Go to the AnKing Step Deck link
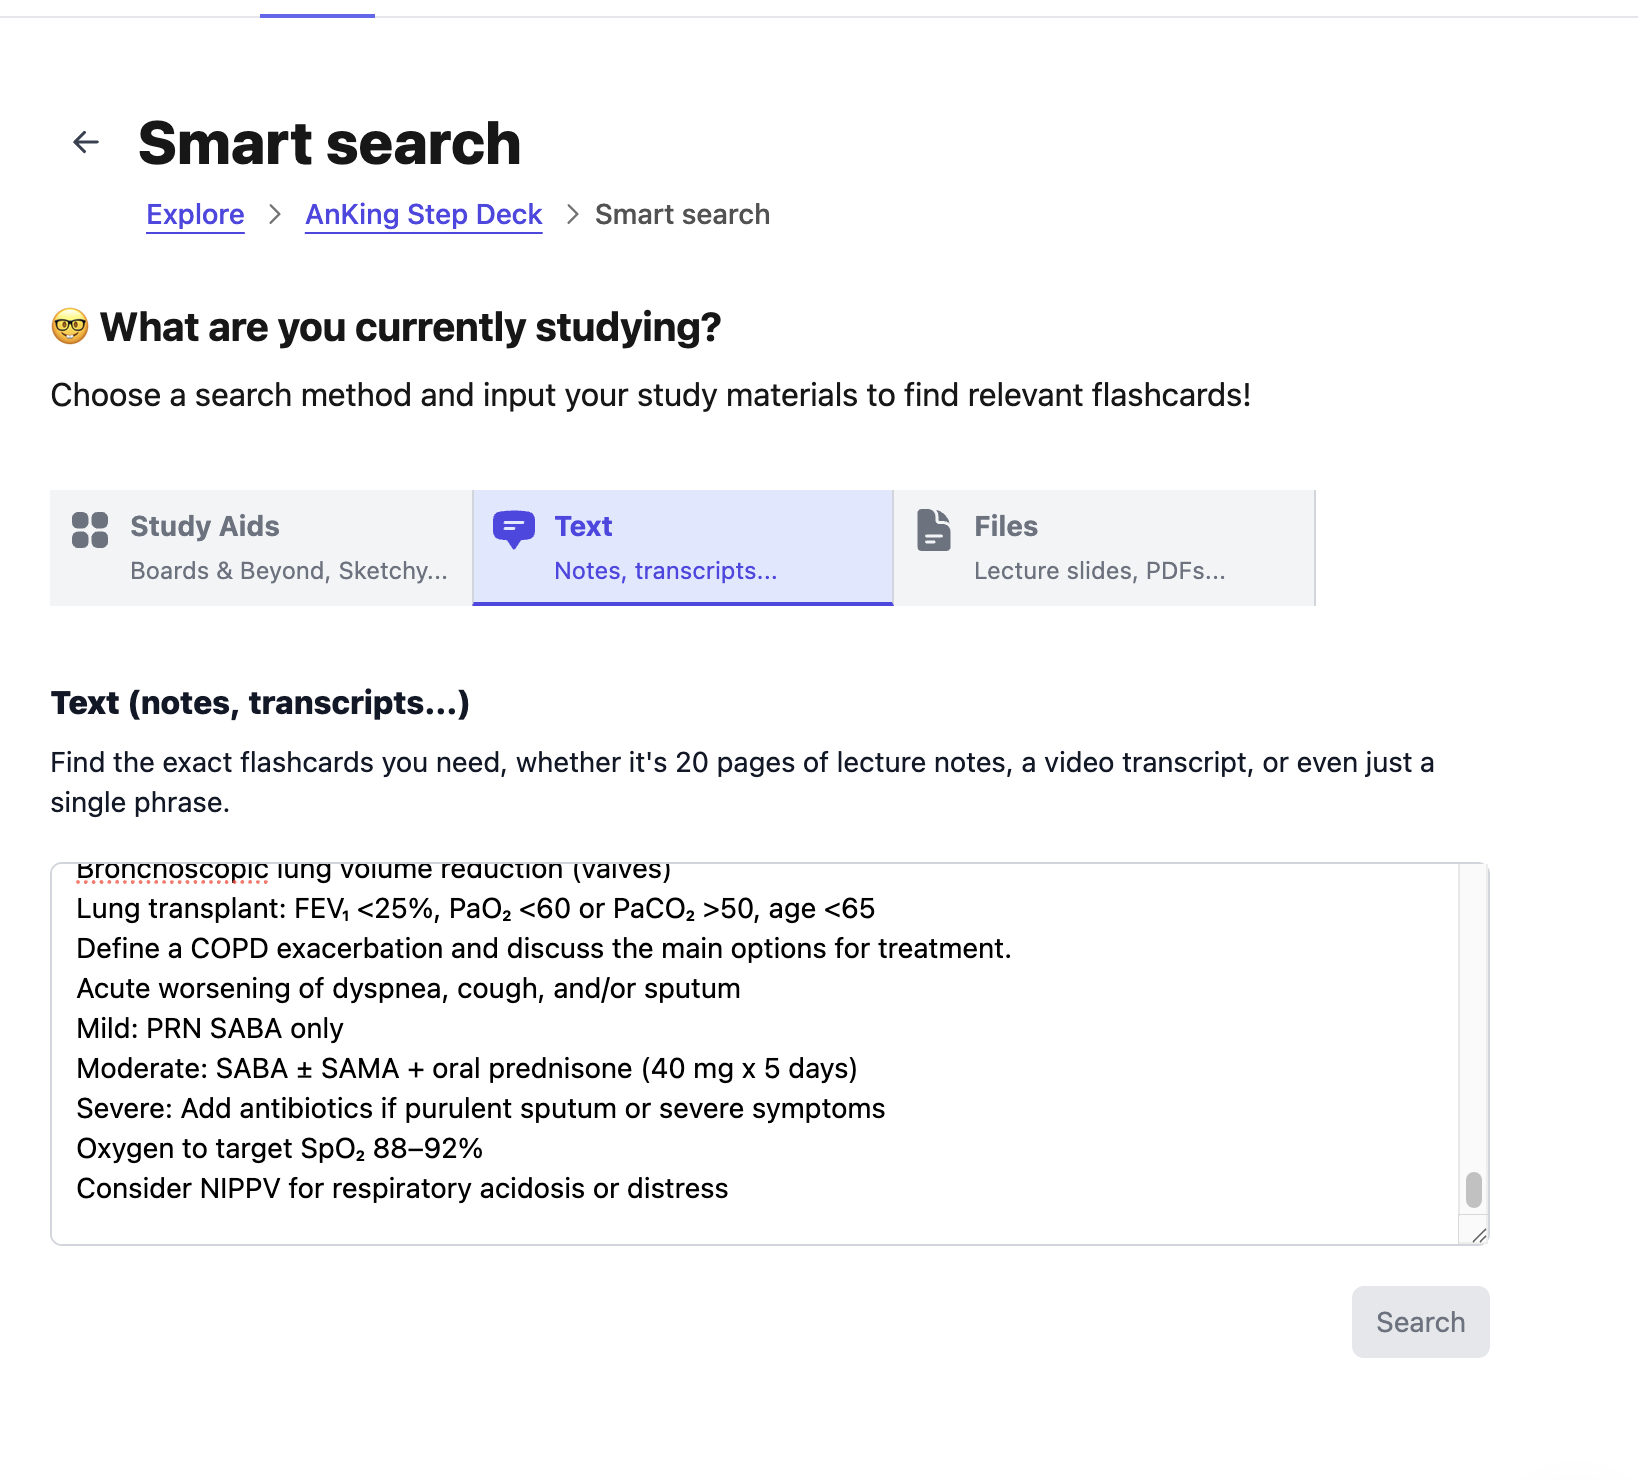This screenshot has width=1638, height=1480. (424, 215)
